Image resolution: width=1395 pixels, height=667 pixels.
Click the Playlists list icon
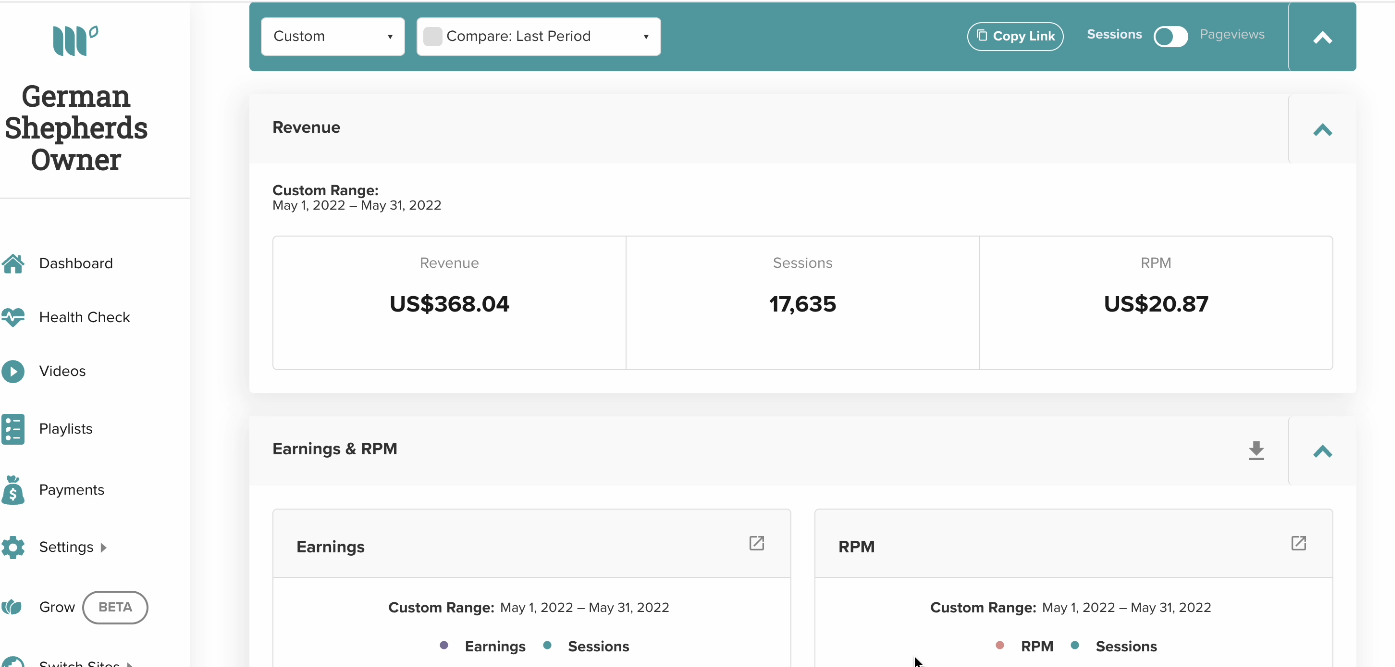pos(13,429)
